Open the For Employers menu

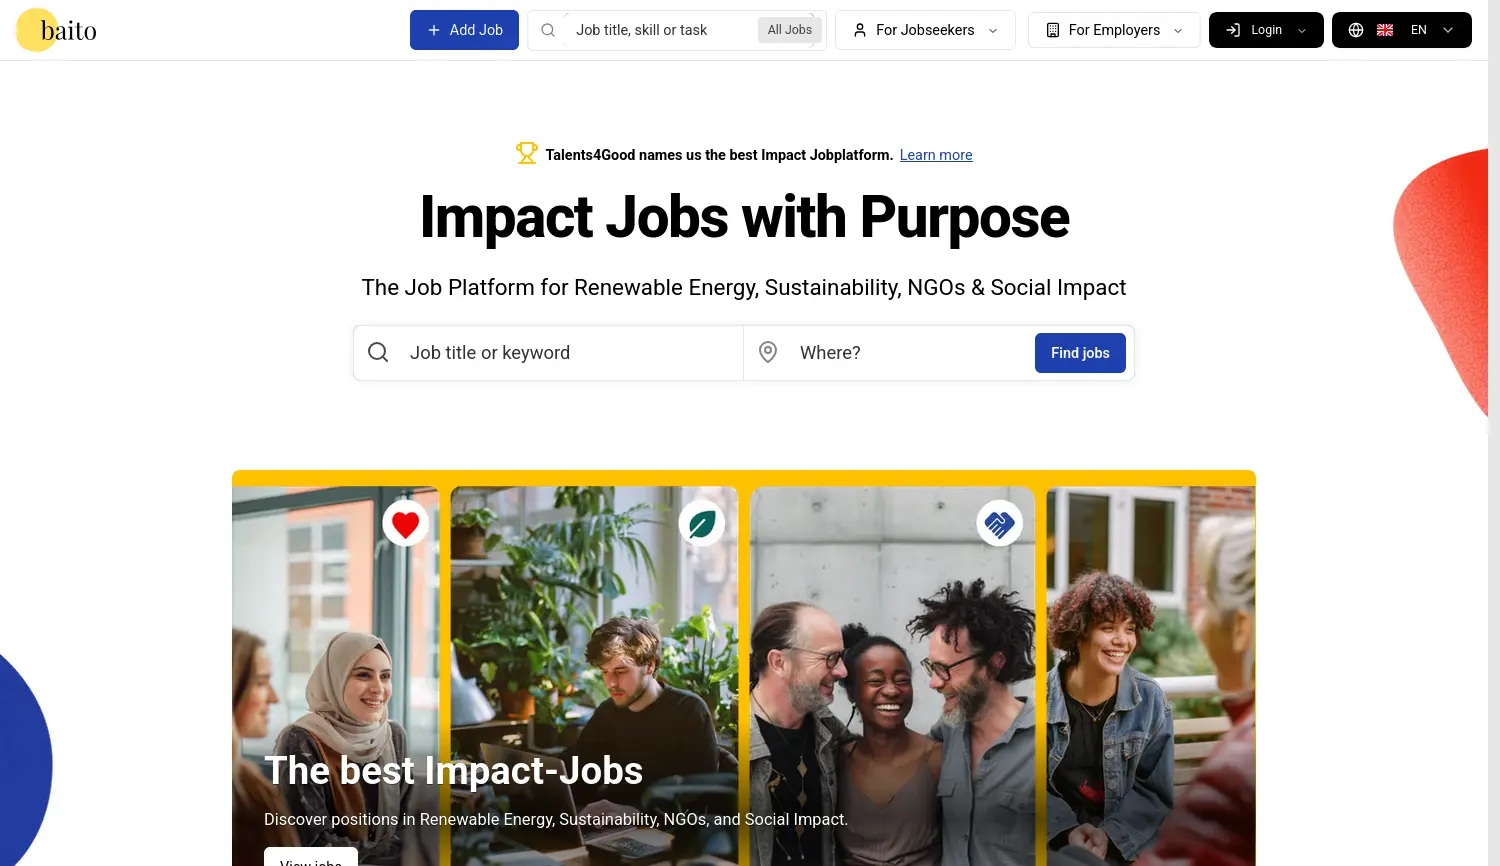point(1114,30)
